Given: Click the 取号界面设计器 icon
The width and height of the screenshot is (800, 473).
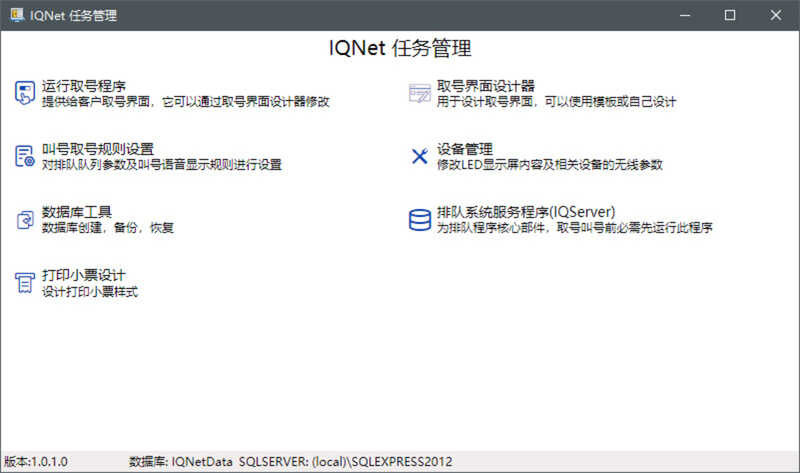Looking at the screenshot, I should pos(419,93).
